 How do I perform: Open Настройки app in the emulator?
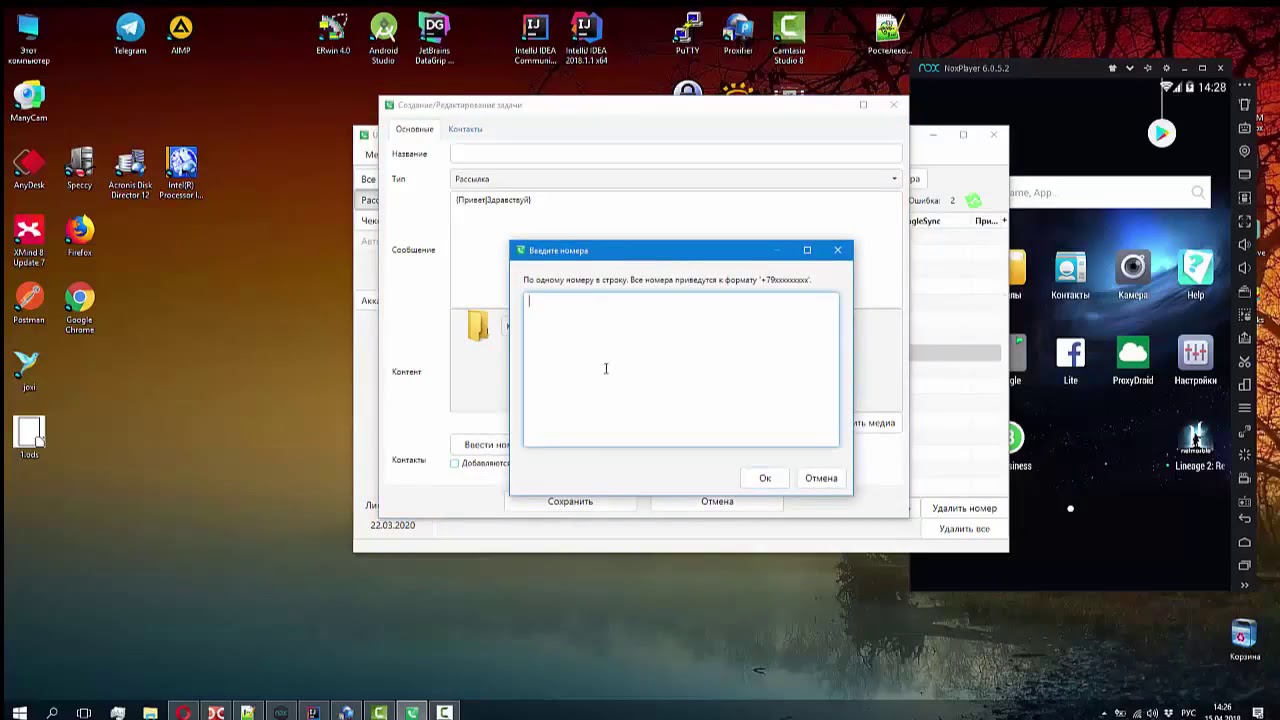point(1195,354)
